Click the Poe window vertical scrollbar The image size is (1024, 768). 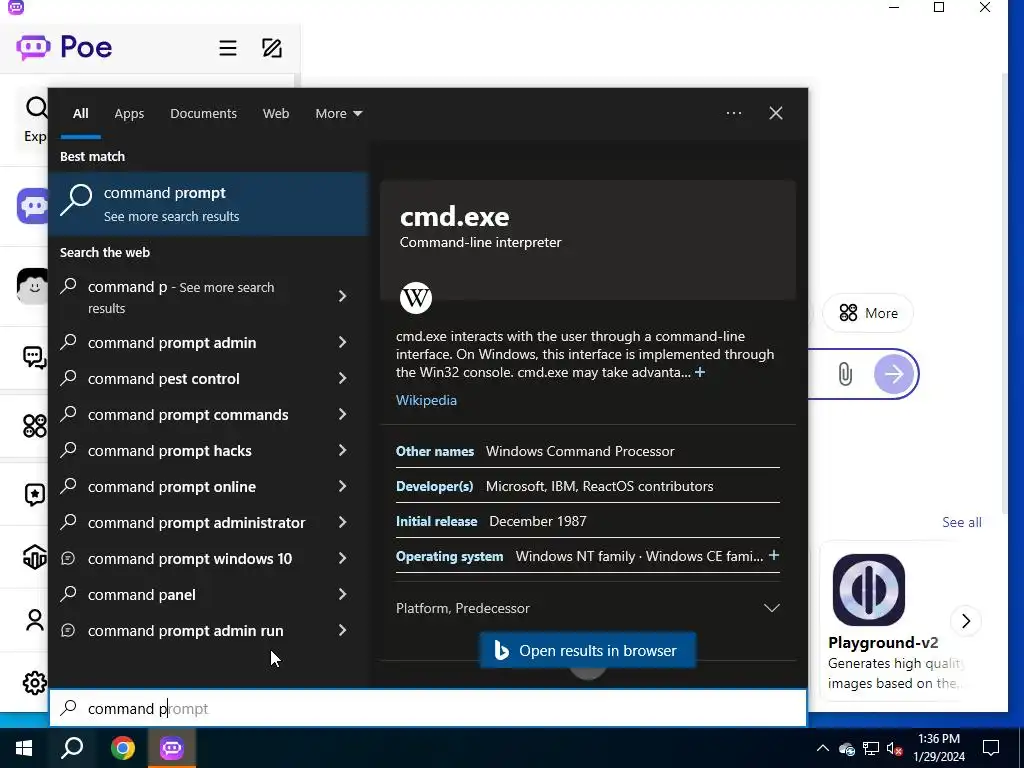(x=1004, y=294)
